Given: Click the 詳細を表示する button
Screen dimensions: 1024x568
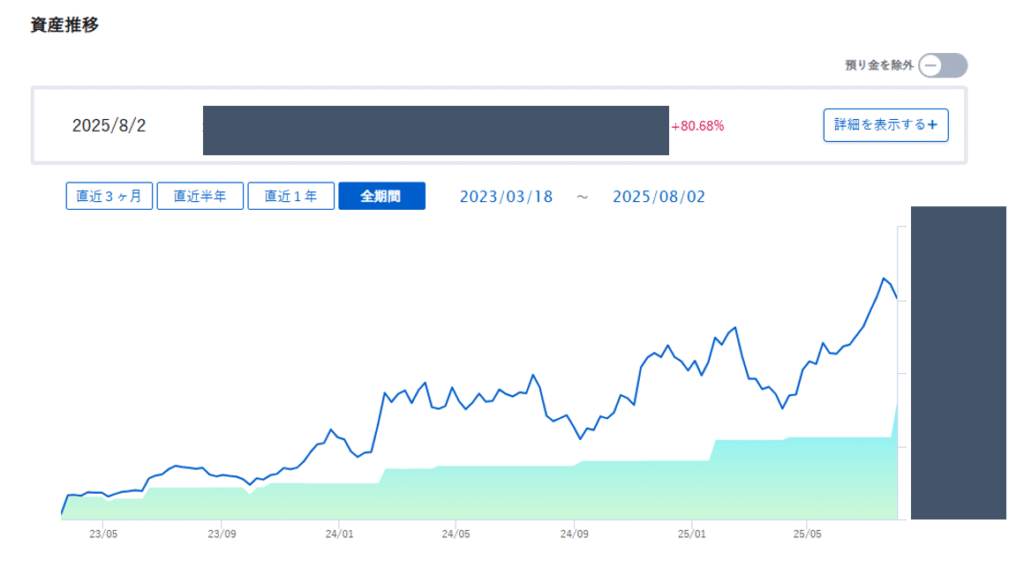Looking at the screenshot, I should (x=886, y=125).
